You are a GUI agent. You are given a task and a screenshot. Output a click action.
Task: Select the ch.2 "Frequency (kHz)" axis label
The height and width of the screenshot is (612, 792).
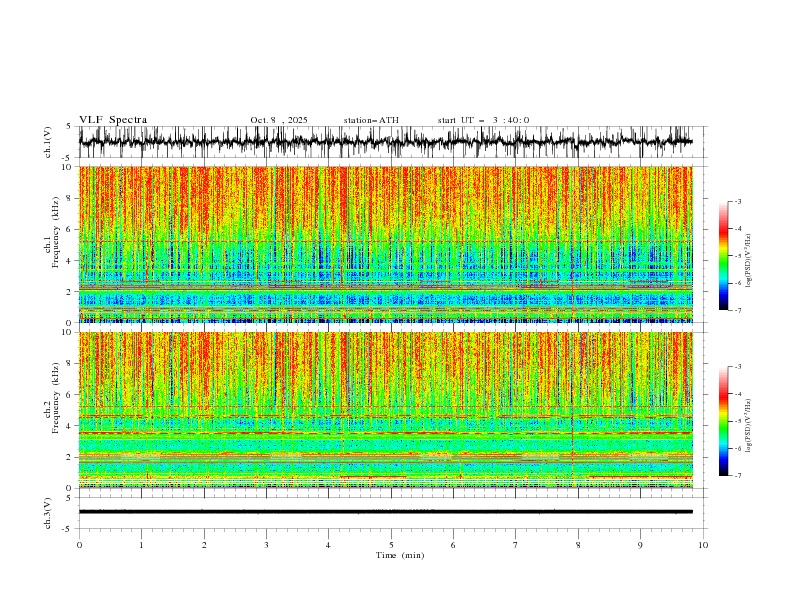(x=56, y=397)
